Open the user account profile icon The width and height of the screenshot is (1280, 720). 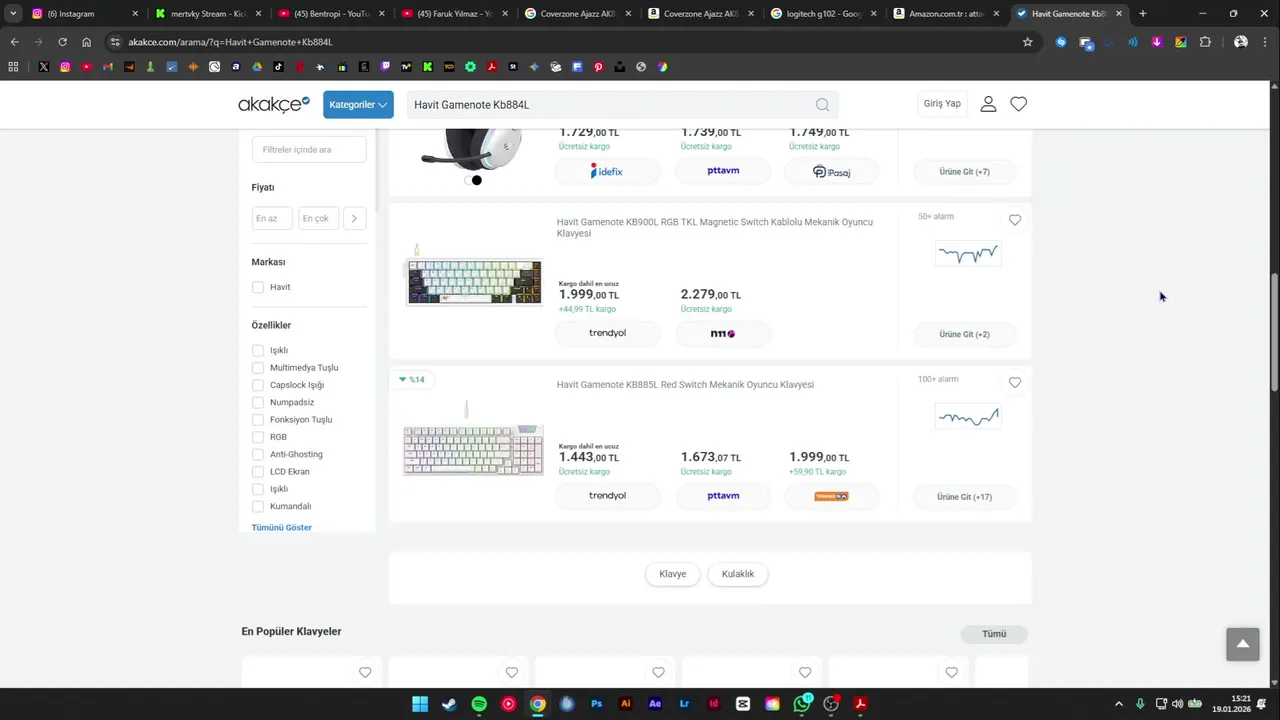(988, 104)
